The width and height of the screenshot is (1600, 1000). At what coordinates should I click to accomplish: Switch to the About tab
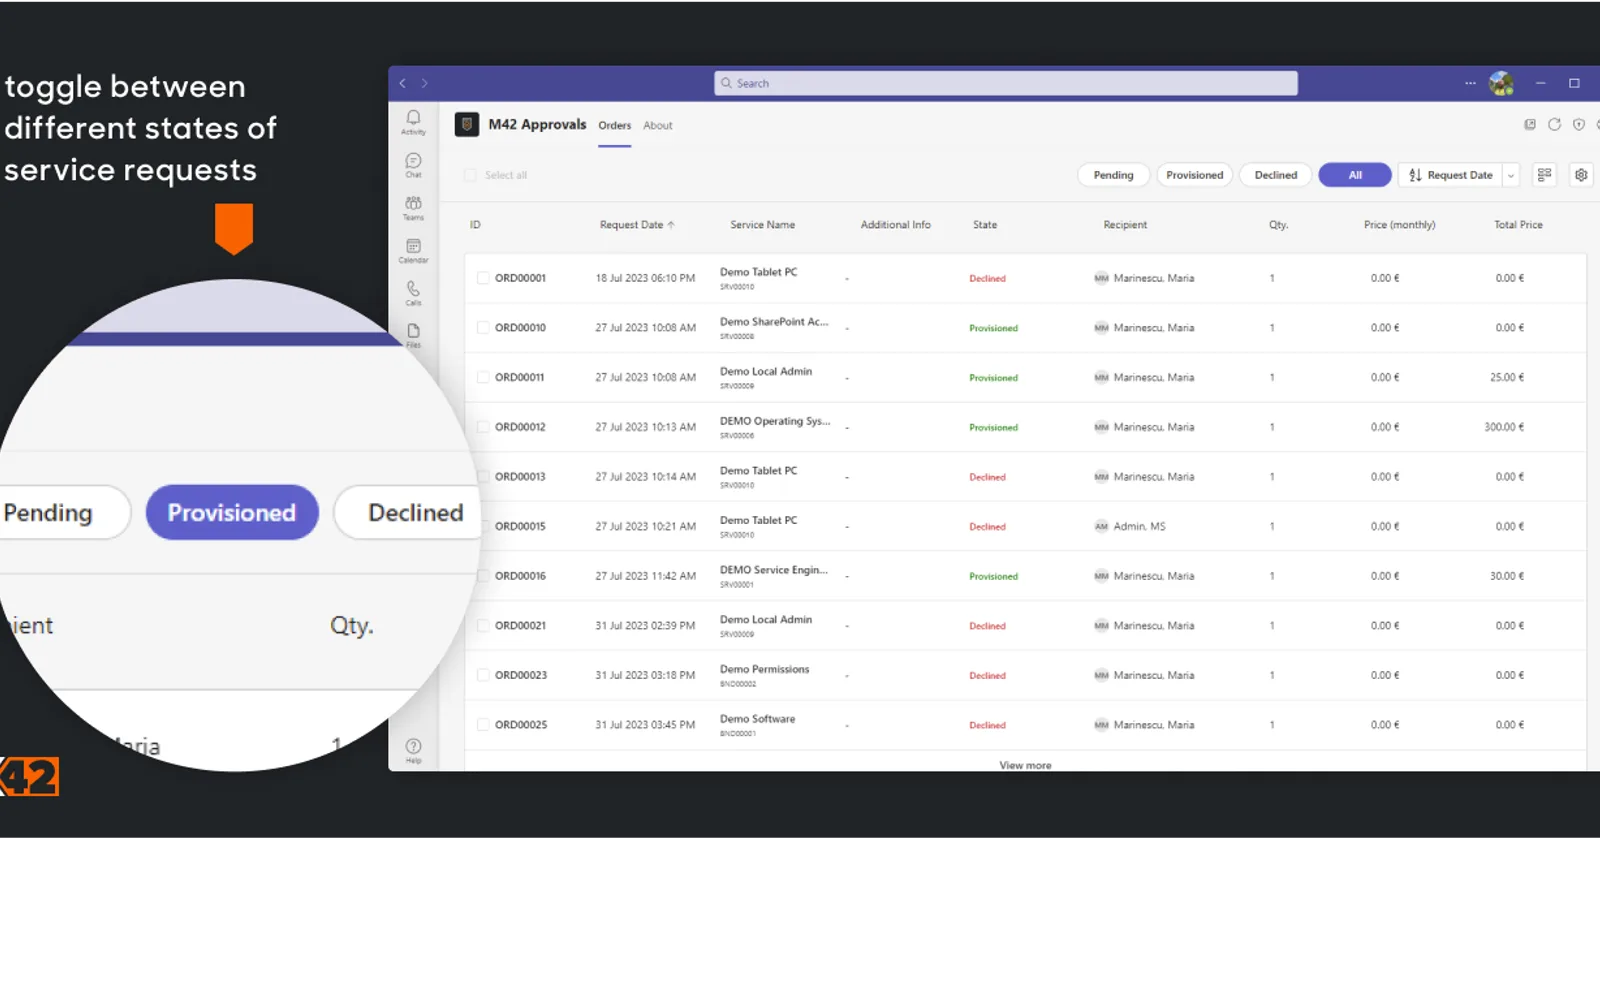[x=658, y=126]
